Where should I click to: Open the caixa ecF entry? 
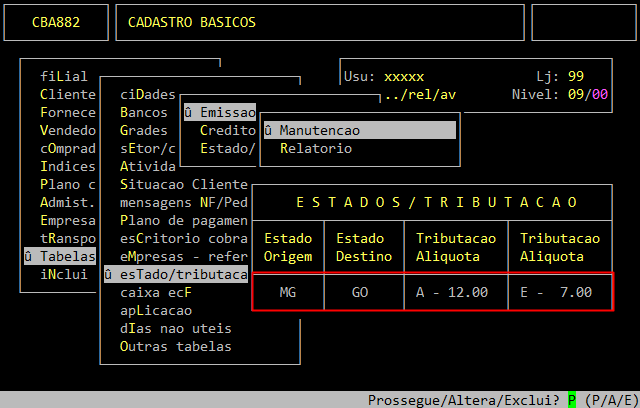[x=155, y=292]
